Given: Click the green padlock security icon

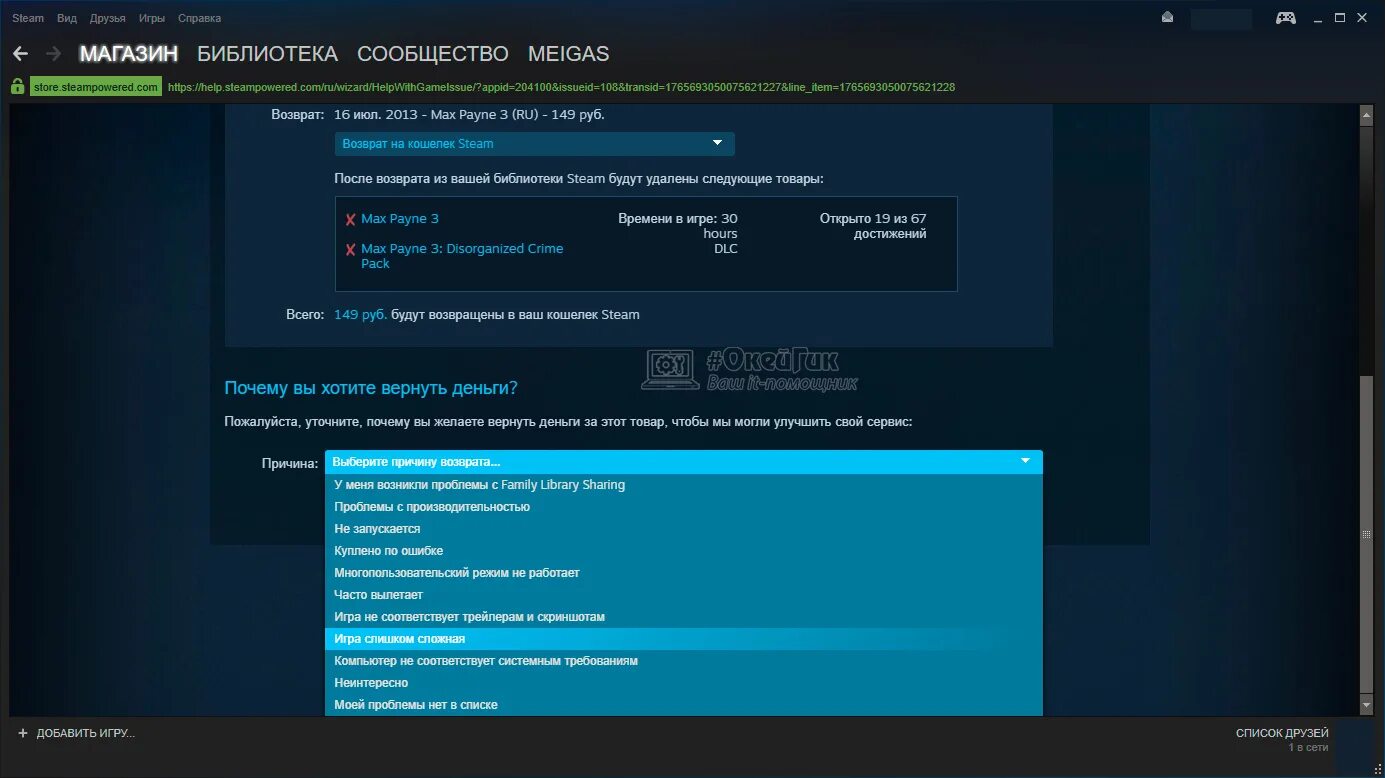Looking at the screenshot, I should [17, 87].
